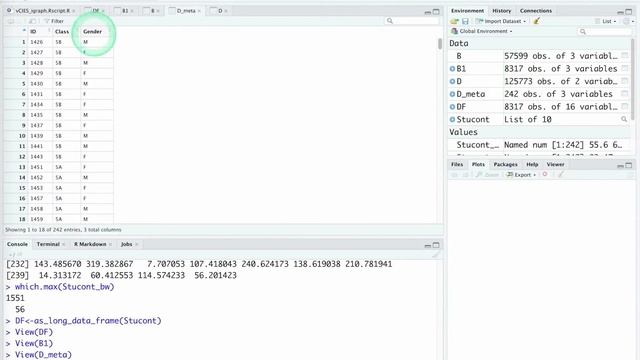Open the Packages tab
Image resolution: width=640 pixels, height=360 pixels.
pos(505,164)
